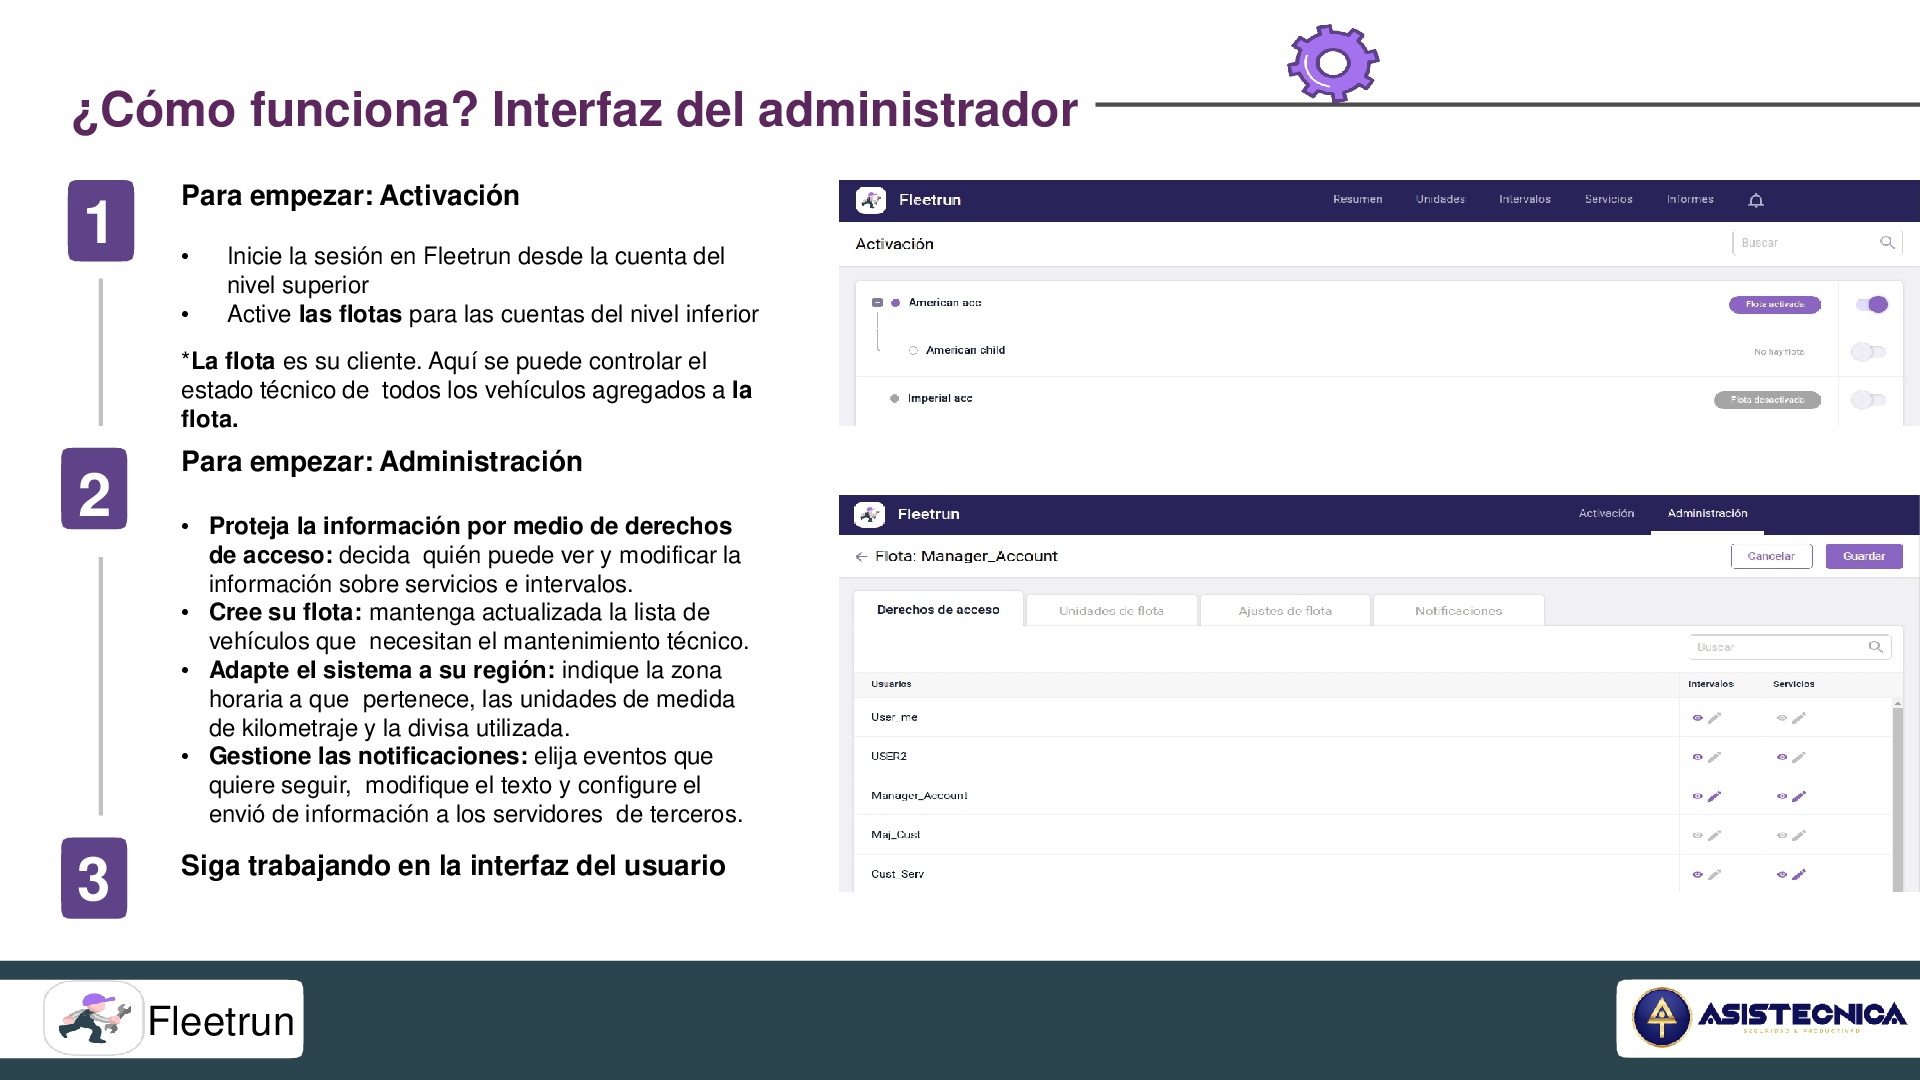Click edit pencil for Manager_Account Intervalos
Viewport: 1920px width, 1080px height.
[1714, 797]
